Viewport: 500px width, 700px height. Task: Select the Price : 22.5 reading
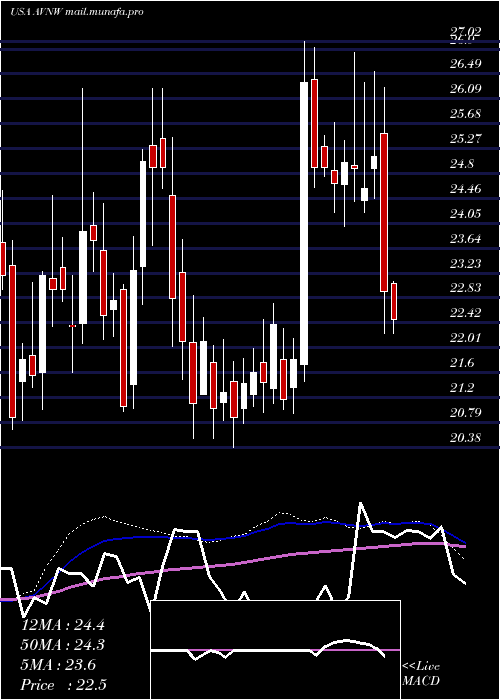pos(63,685)
